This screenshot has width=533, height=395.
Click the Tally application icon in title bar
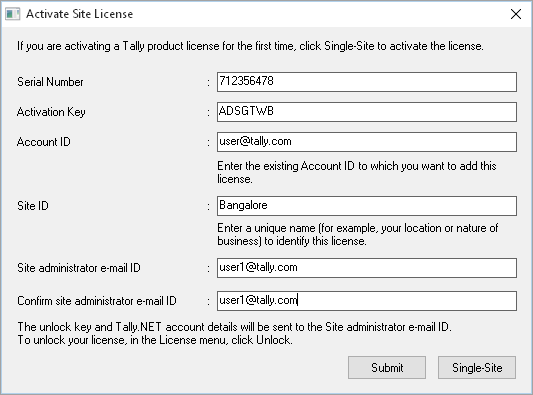click(x=13, y=14)
